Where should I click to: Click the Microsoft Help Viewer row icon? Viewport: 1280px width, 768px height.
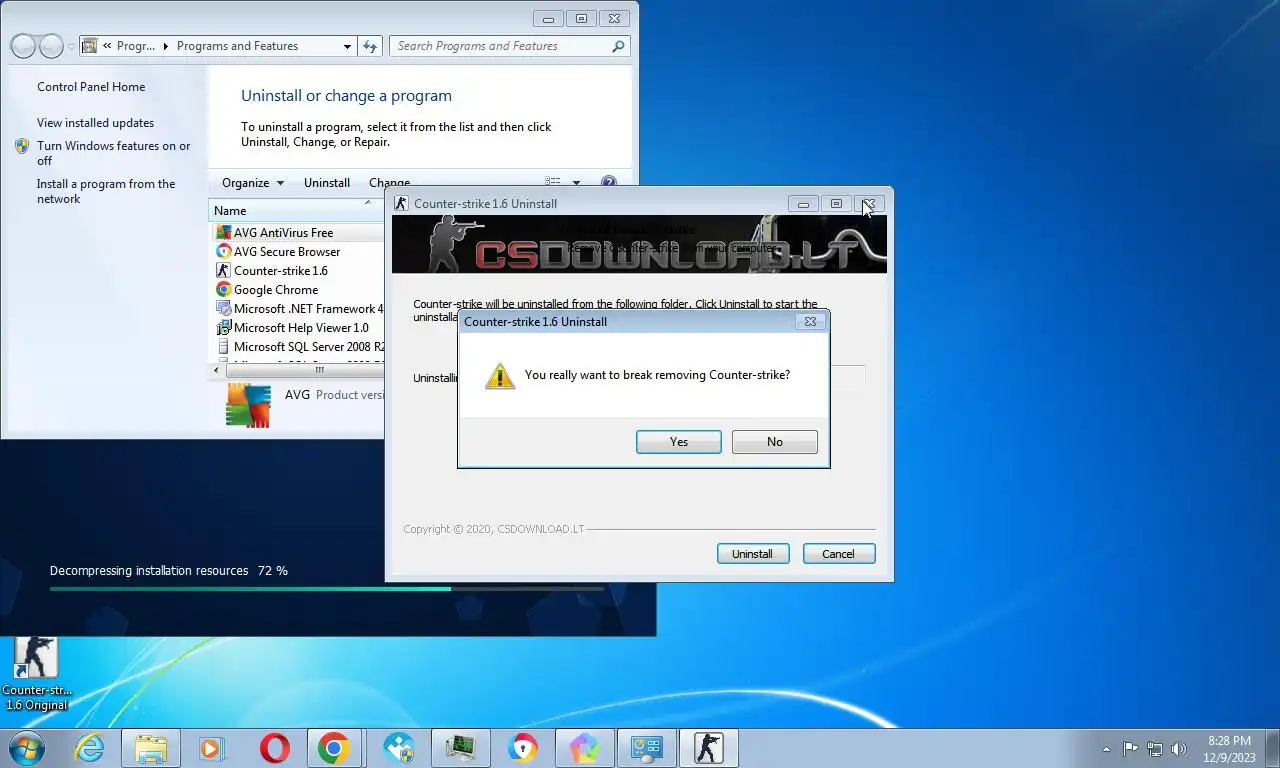coord(223,328)
